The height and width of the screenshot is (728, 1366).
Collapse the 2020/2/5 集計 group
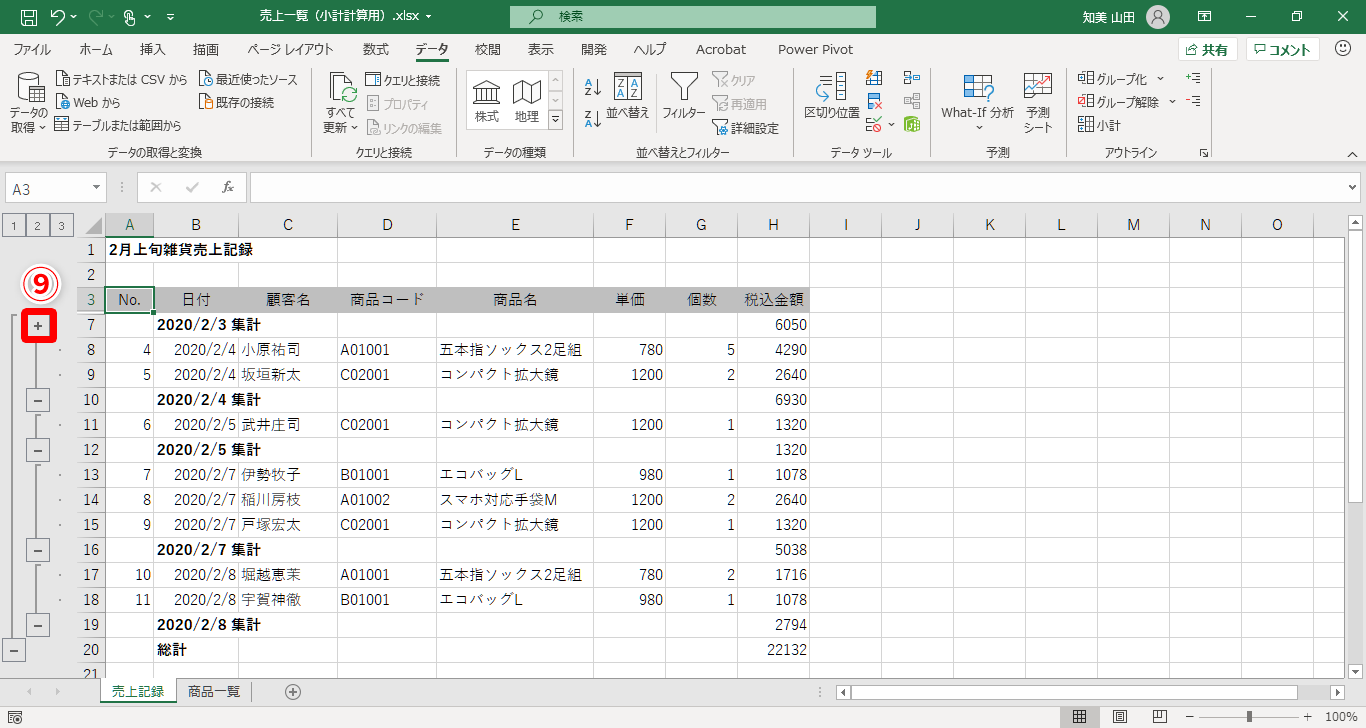click(x=38, y=450)
